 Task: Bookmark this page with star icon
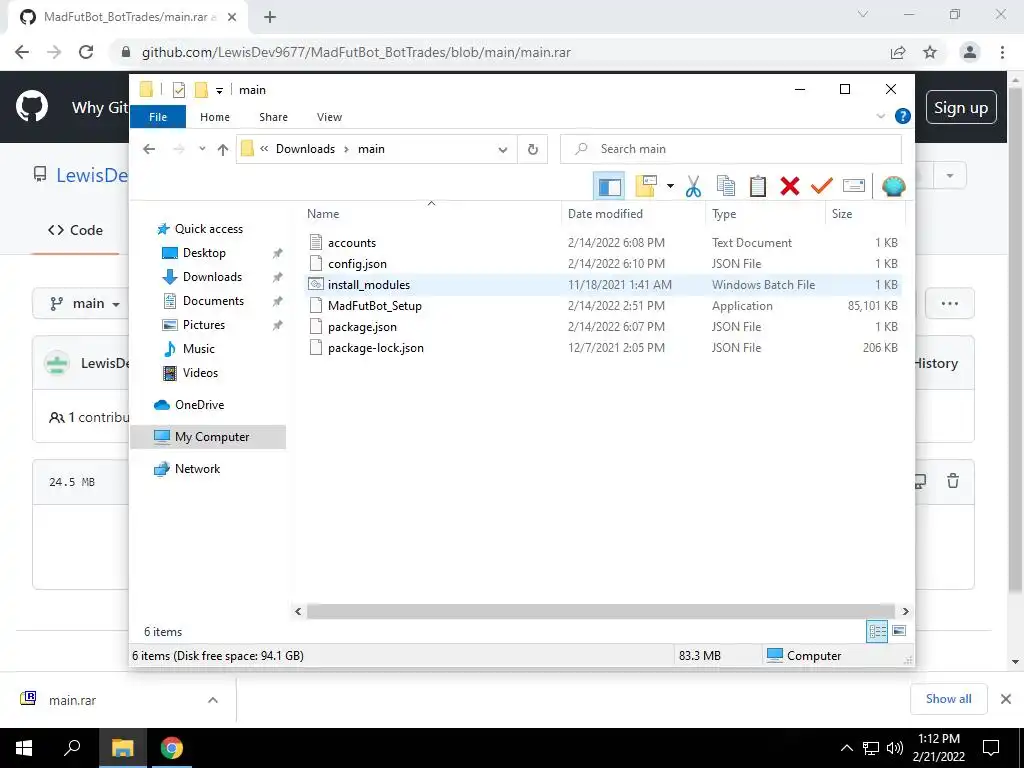[930, 52]
